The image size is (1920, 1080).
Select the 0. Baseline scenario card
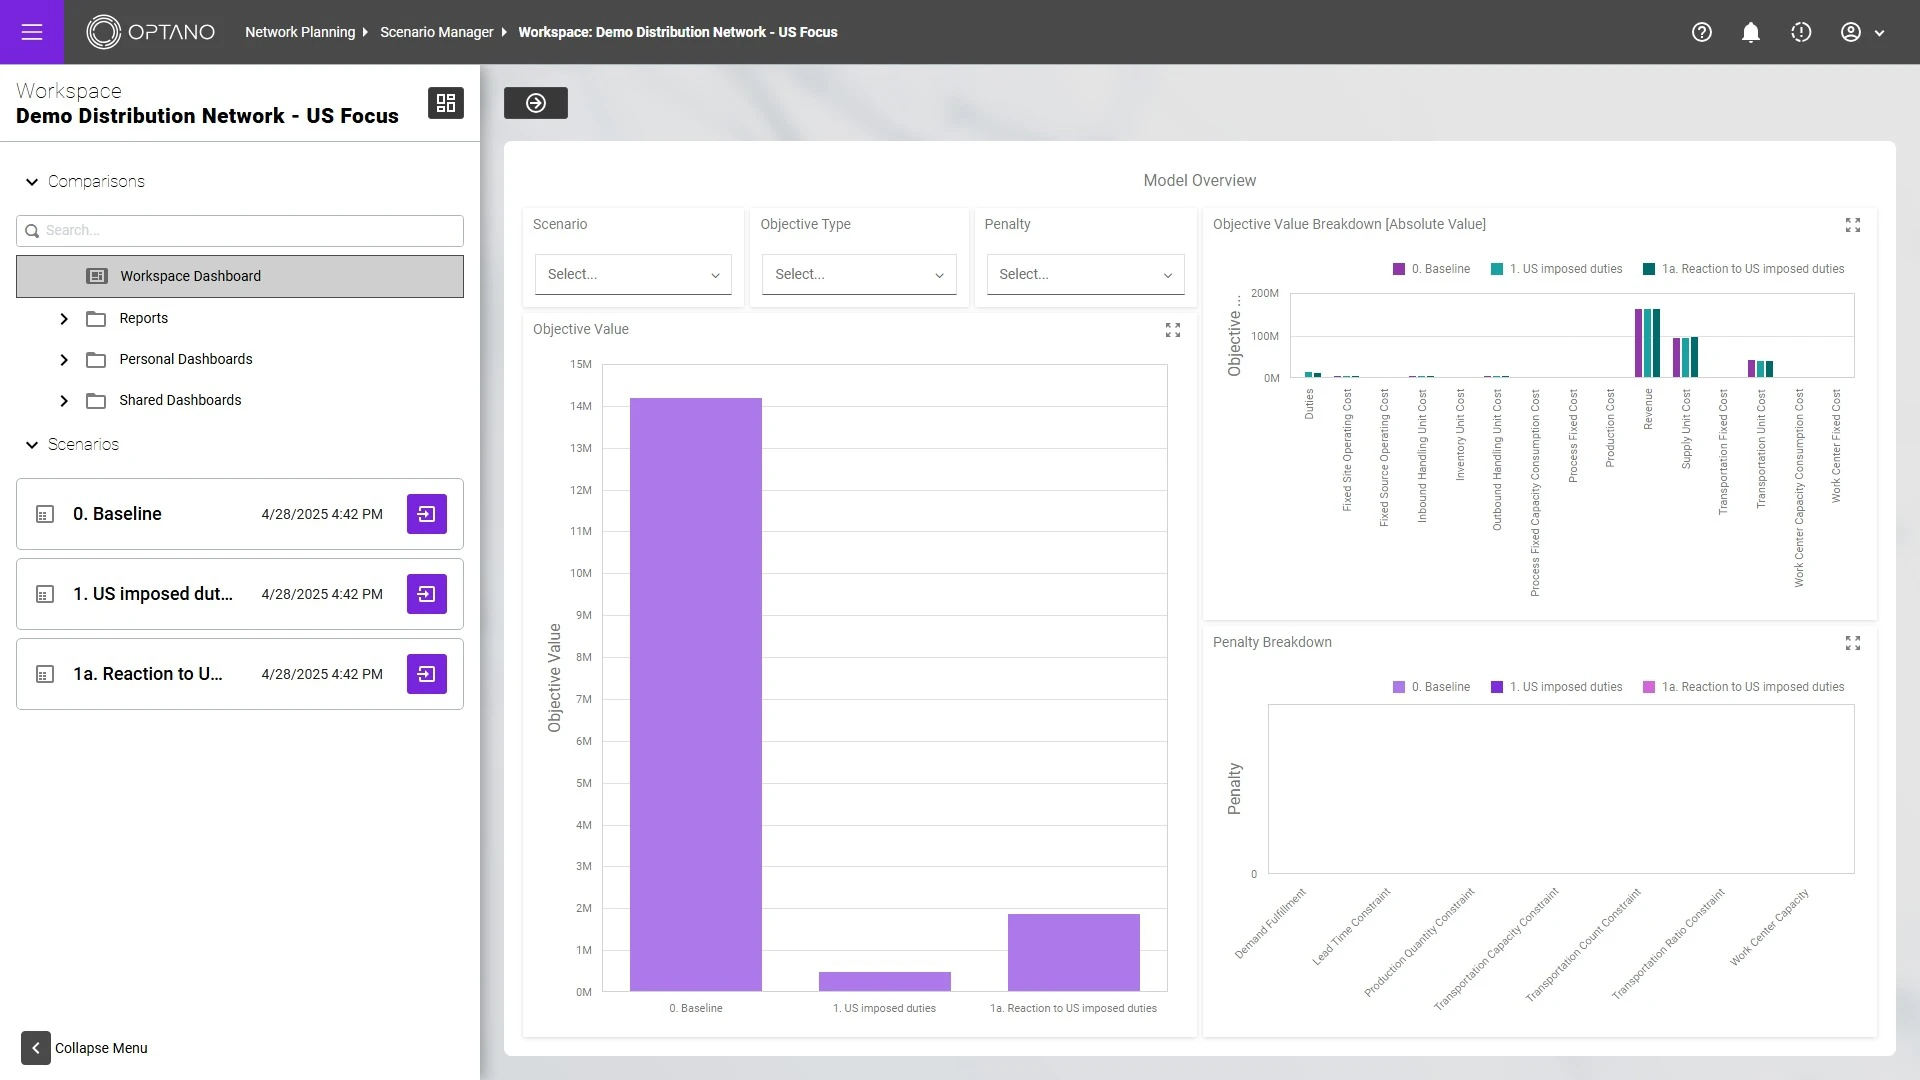point(240,514)
